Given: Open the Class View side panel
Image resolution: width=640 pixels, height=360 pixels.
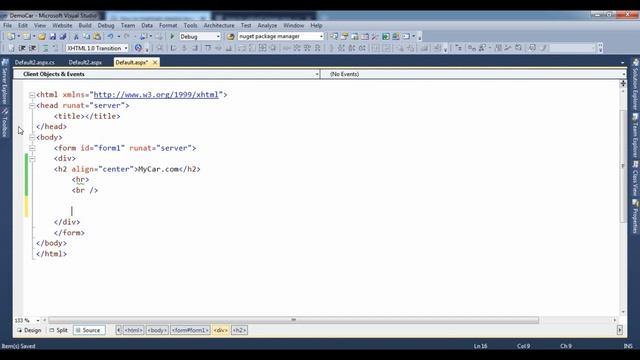Looking at the screenshot, I should pos(635,179).
